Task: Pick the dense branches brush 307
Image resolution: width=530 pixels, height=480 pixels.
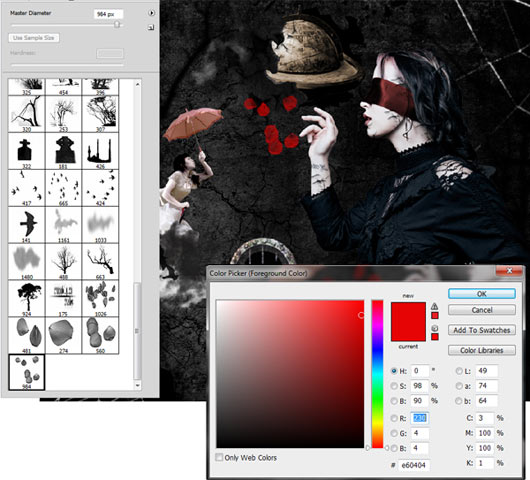Action: pyautogui.click(x=100, y=114)
